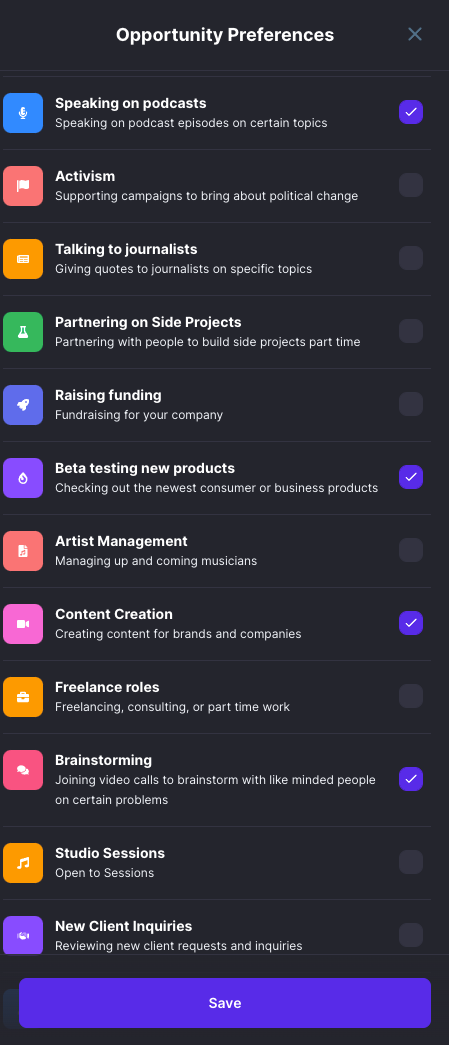Click the rocket Raising funding icon

pyautogui.click(x=23, y=405)
